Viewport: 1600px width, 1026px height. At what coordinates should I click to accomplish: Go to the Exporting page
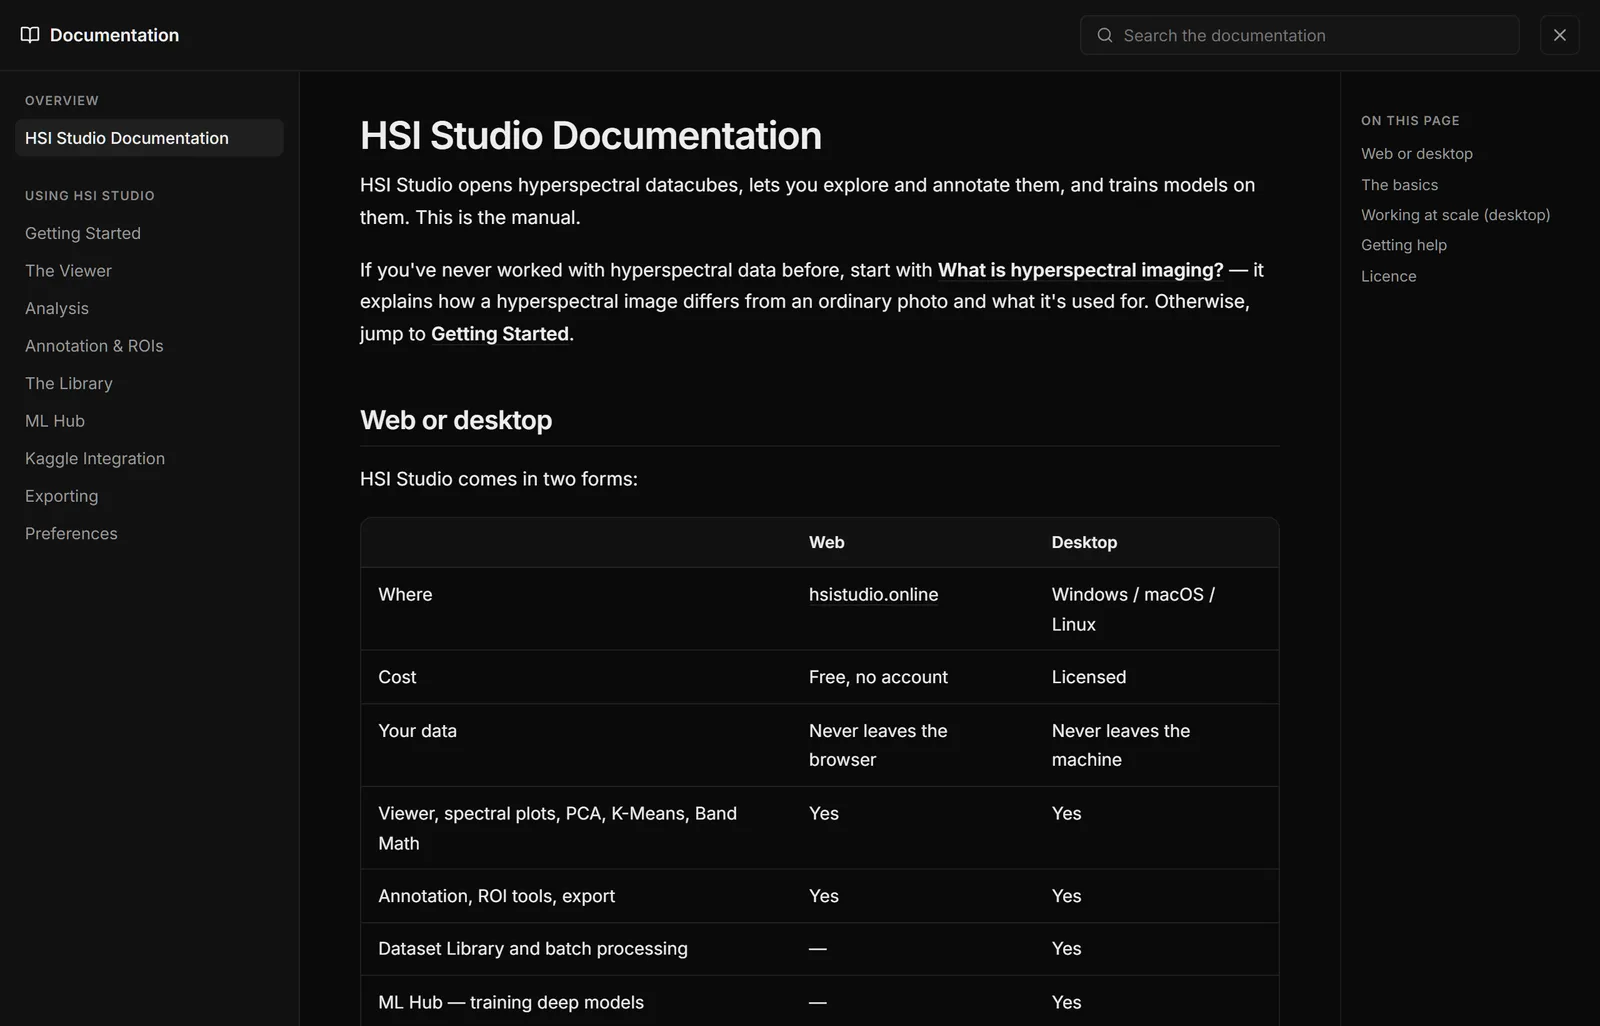(62, 496)
